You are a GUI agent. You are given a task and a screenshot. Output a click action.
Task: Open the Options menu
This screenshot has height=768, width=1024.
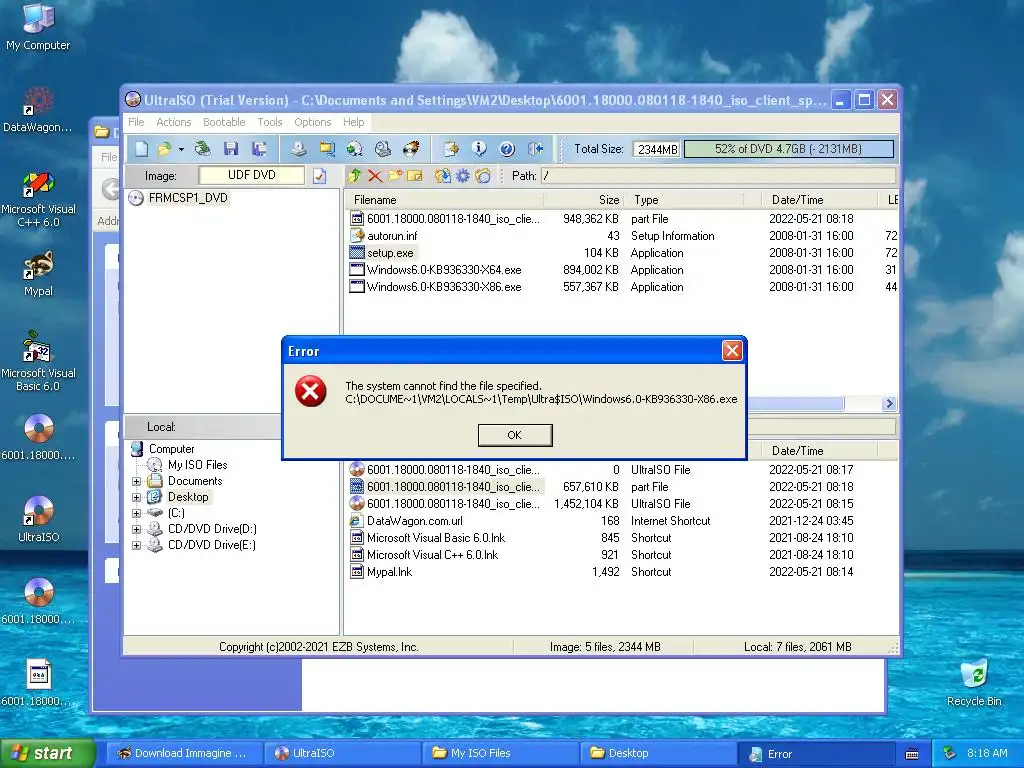313,122
